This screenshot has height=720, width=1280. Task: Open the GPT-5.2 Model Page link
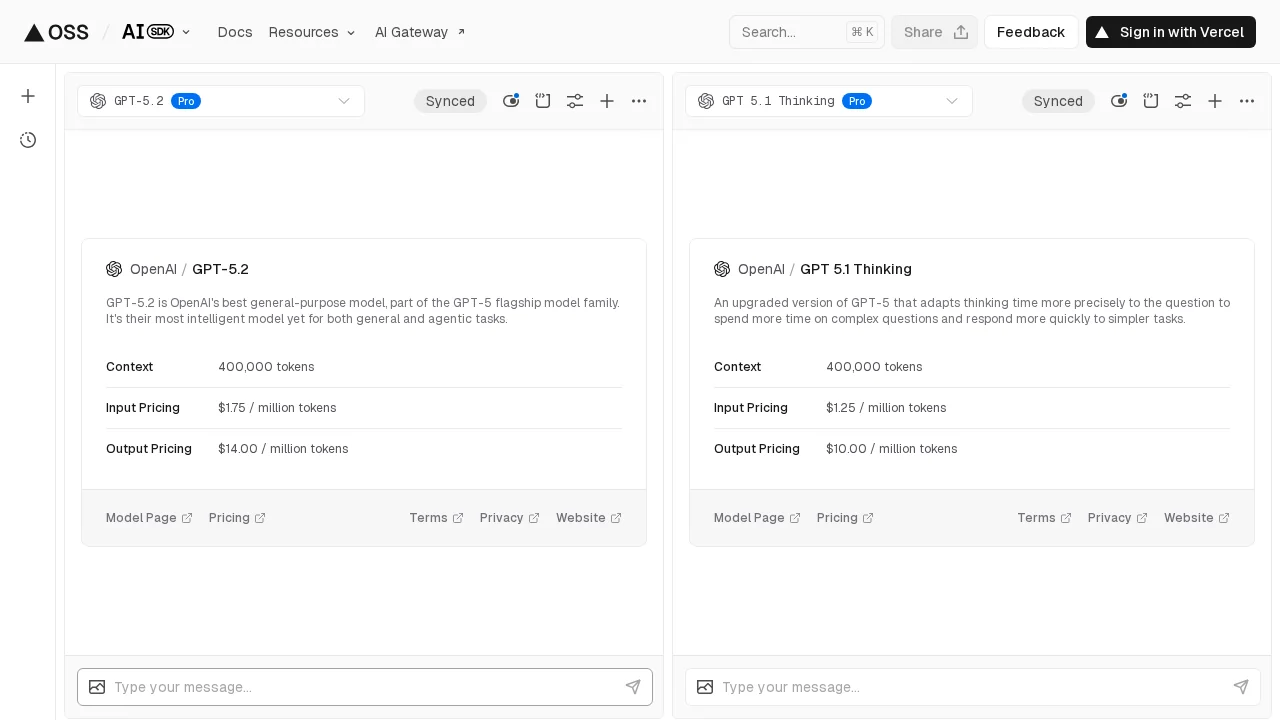tap(149, 518)
